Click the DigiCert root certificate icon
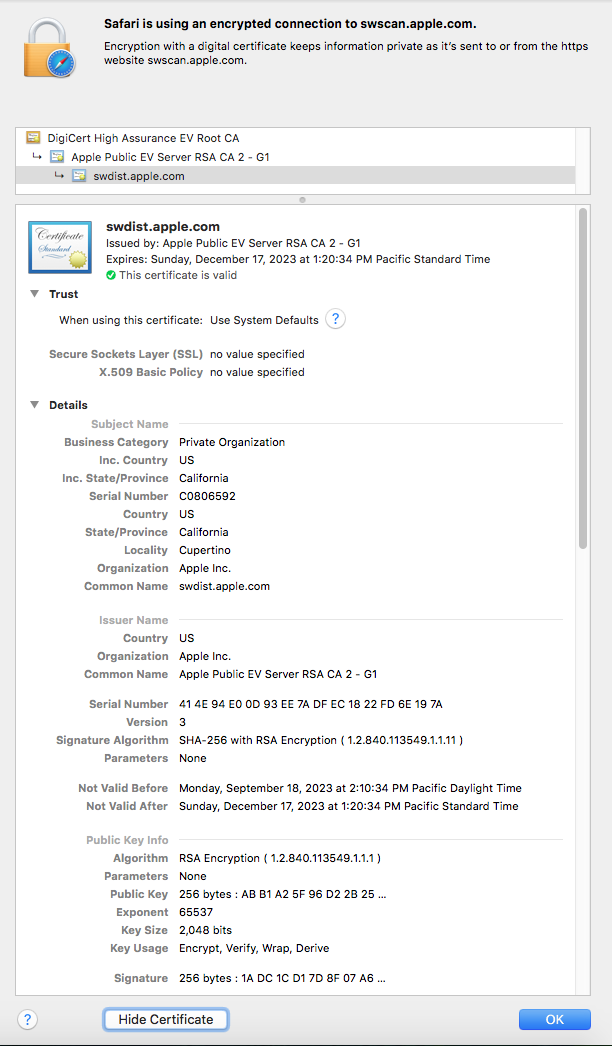Screen dimensions: 612x1046 33,138
